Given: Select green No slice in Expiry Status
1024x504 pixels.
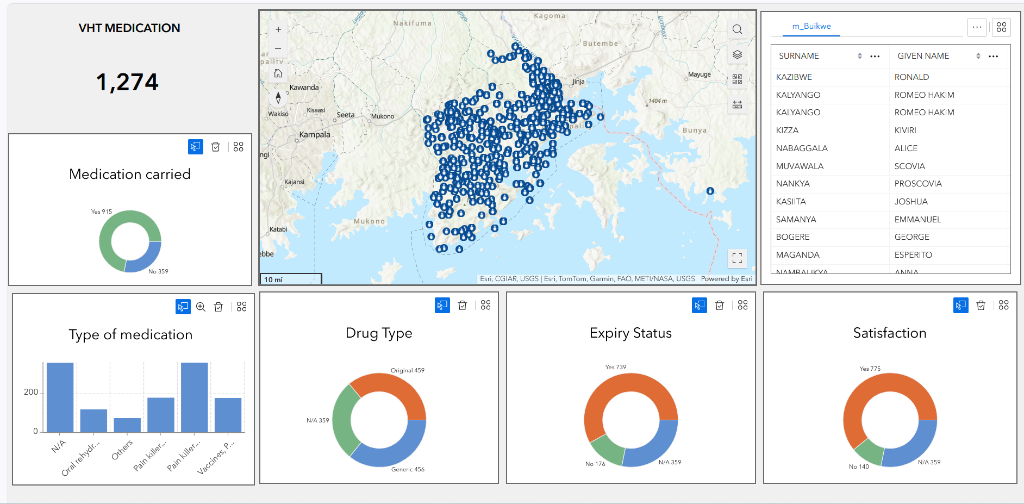Looking at the screenshot, I should [x=607, y=451].
